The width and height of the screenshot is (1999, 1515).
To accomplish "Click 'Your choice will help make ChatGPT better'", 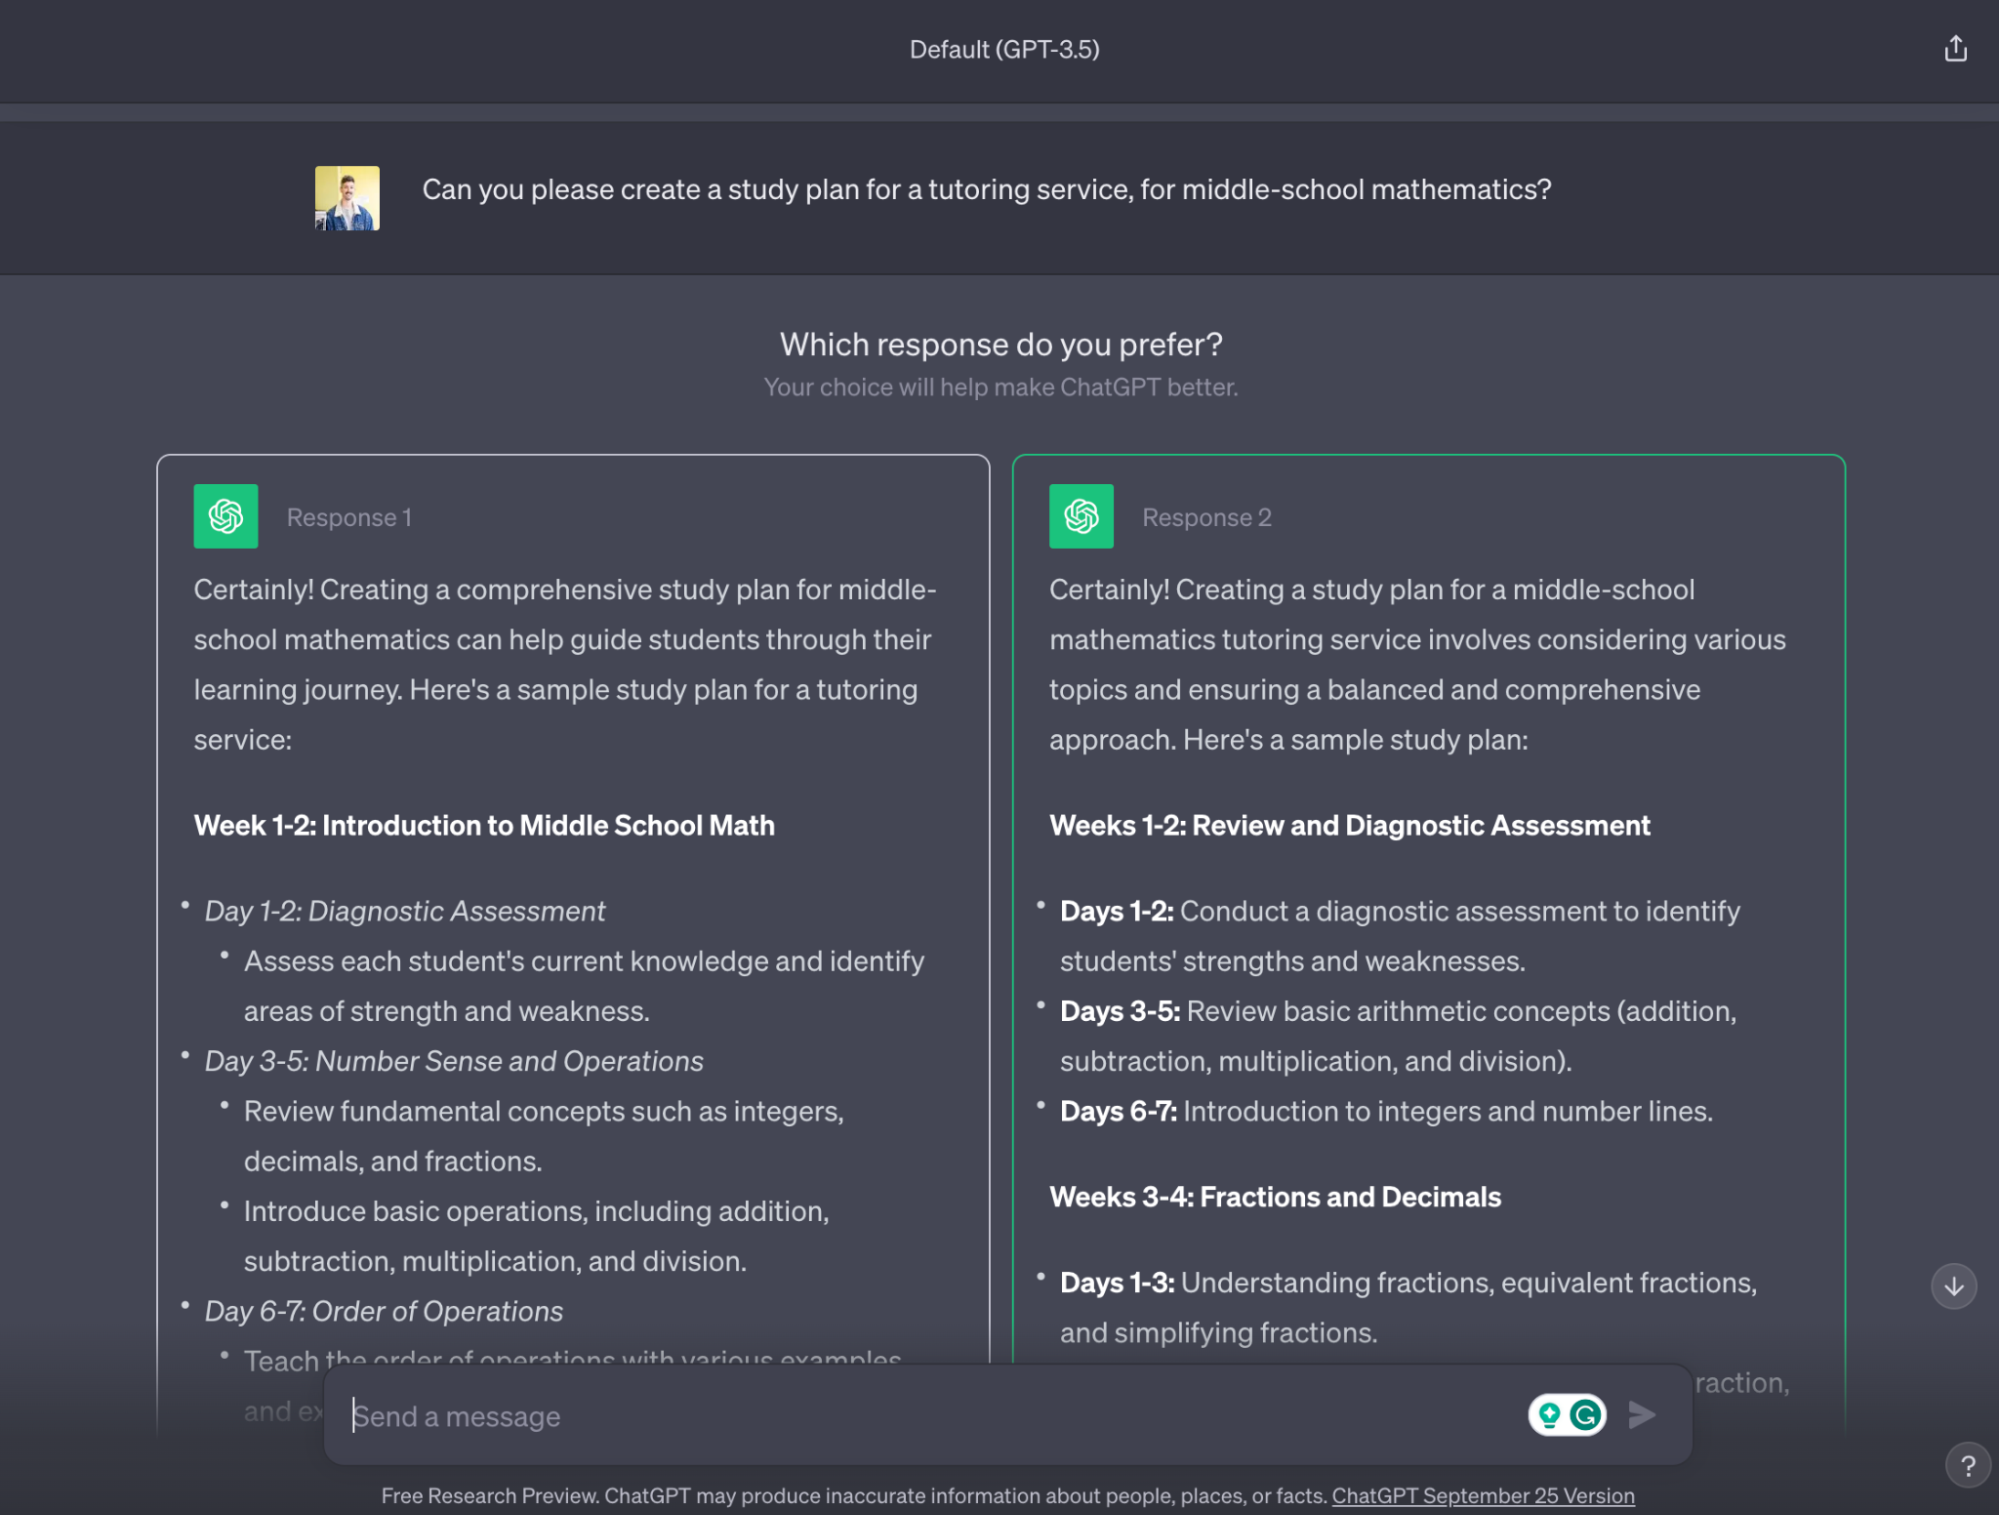I will pyautogui.click(x=1001, y=387).
